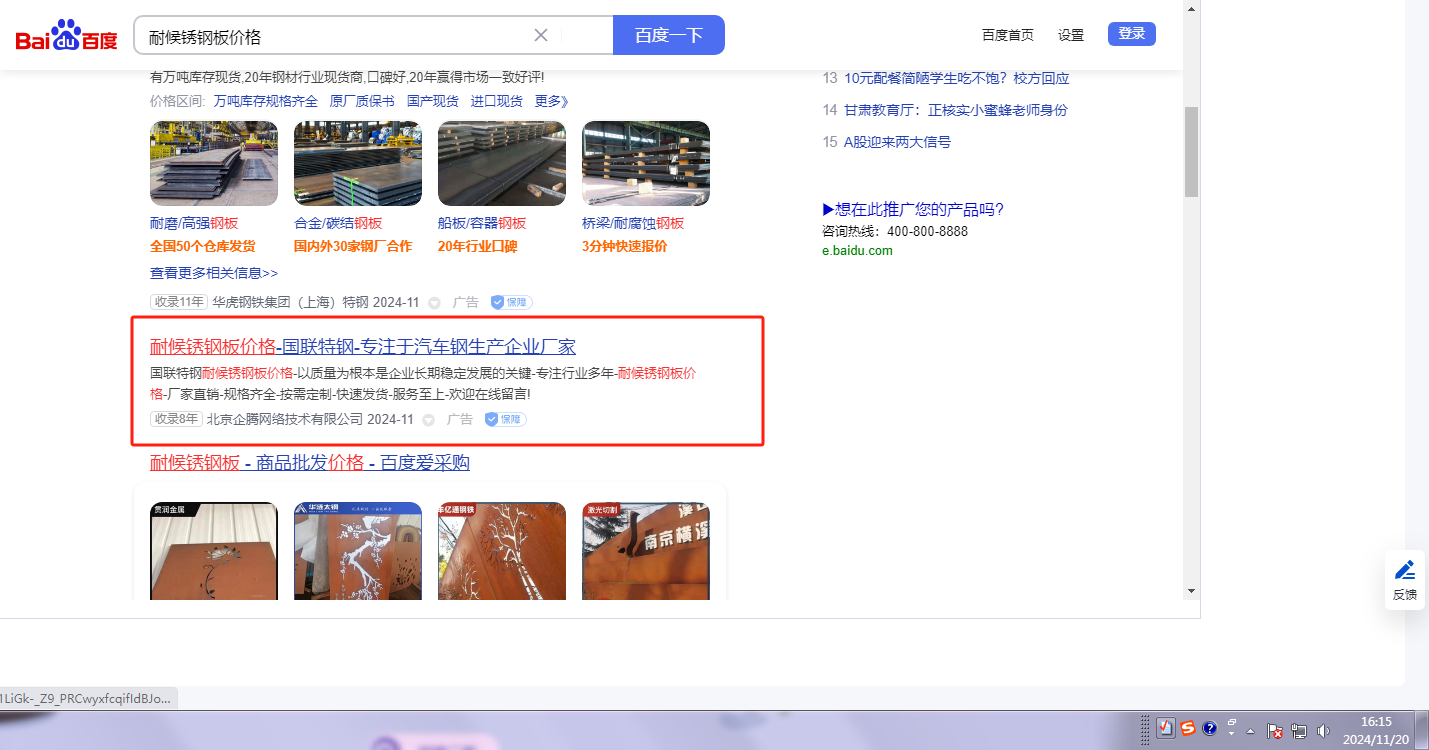
Task: Click the 桥梁/耐腐蚀钢板 text link
Action: (x=633, y=223)
